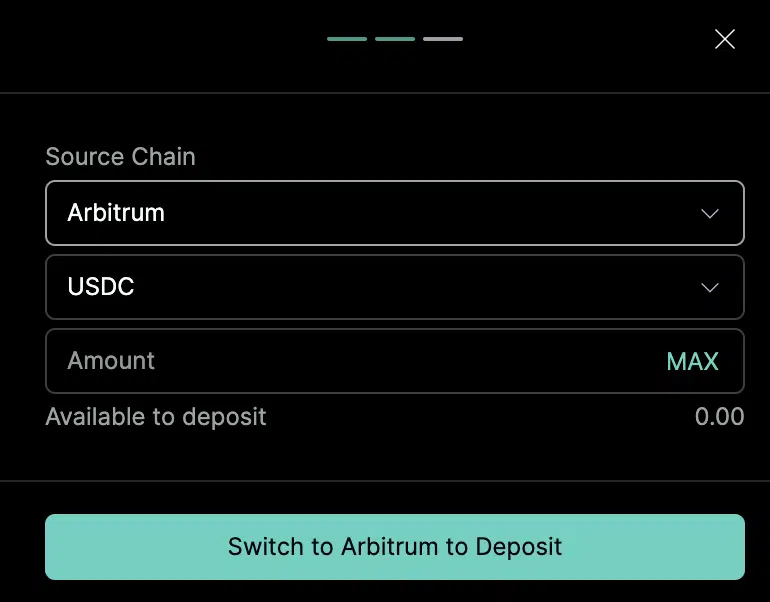This screenshot has height=602, width=770.
Task: Click the first green progress step bar
Action: coord(347,39)
